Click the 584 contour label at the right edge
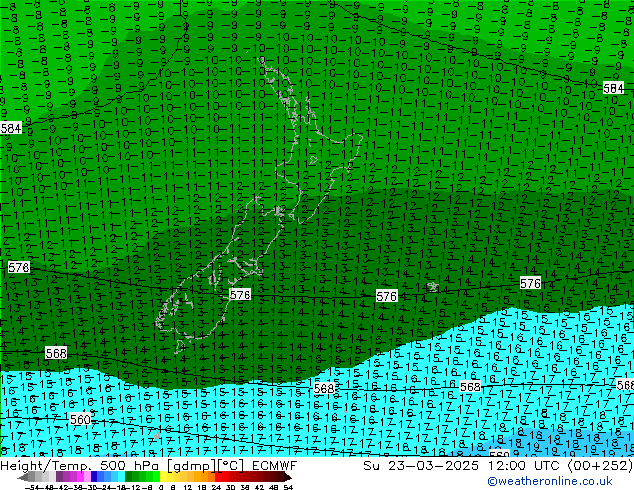The width and height of the screenshot is (634, 490). point(613,88)
